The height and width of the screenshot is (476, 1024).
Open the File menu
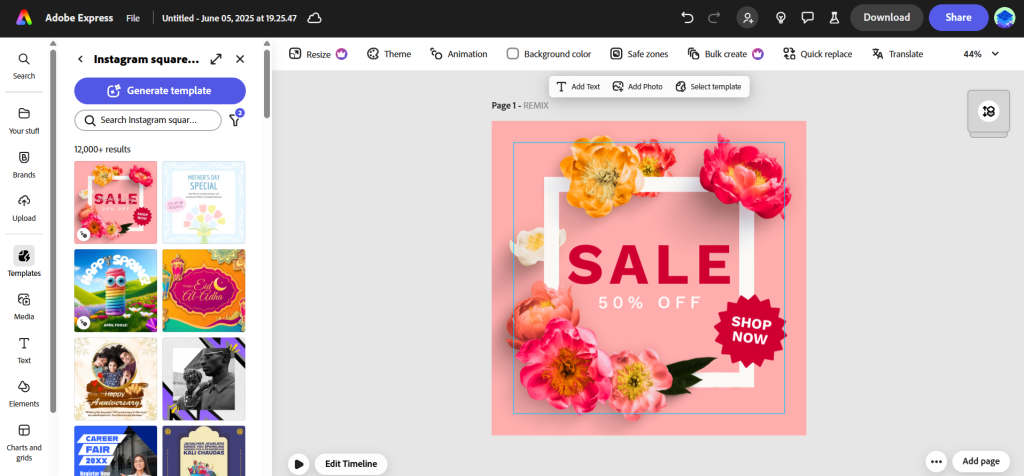pos(133,18)
